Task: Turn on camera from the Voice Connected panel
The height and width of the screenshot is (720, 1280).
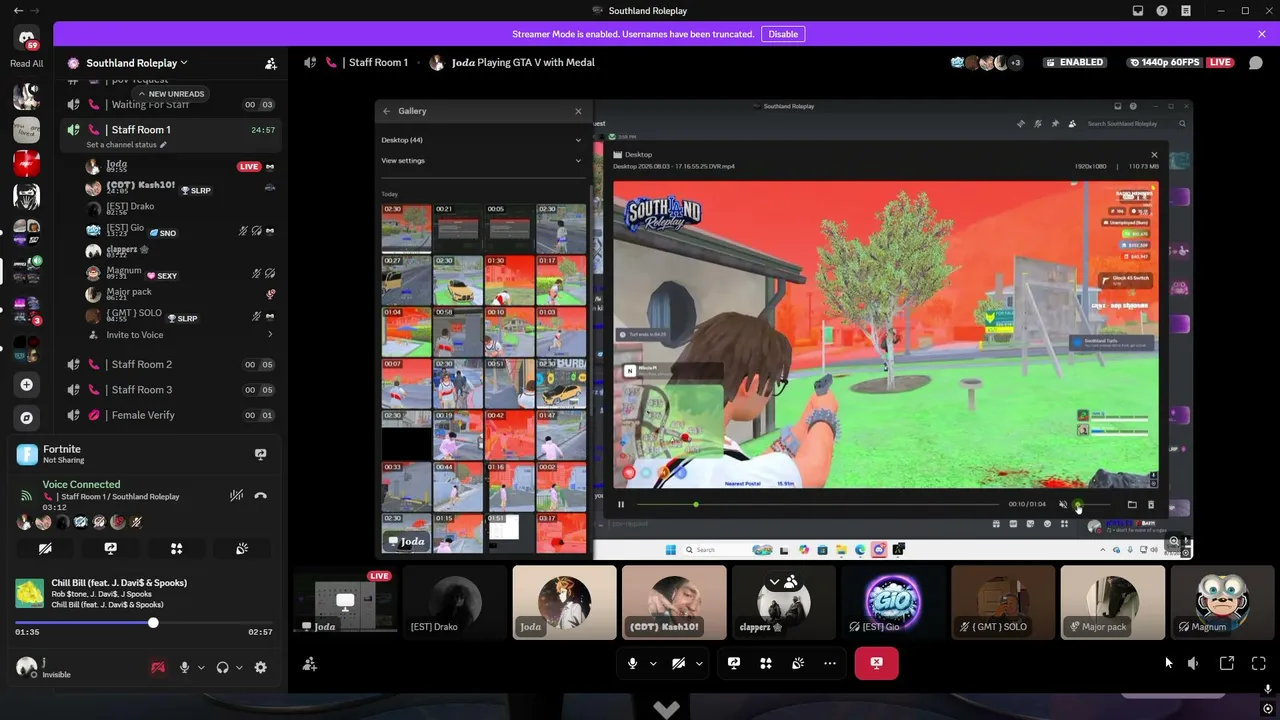Action: [x=46, y=548]
